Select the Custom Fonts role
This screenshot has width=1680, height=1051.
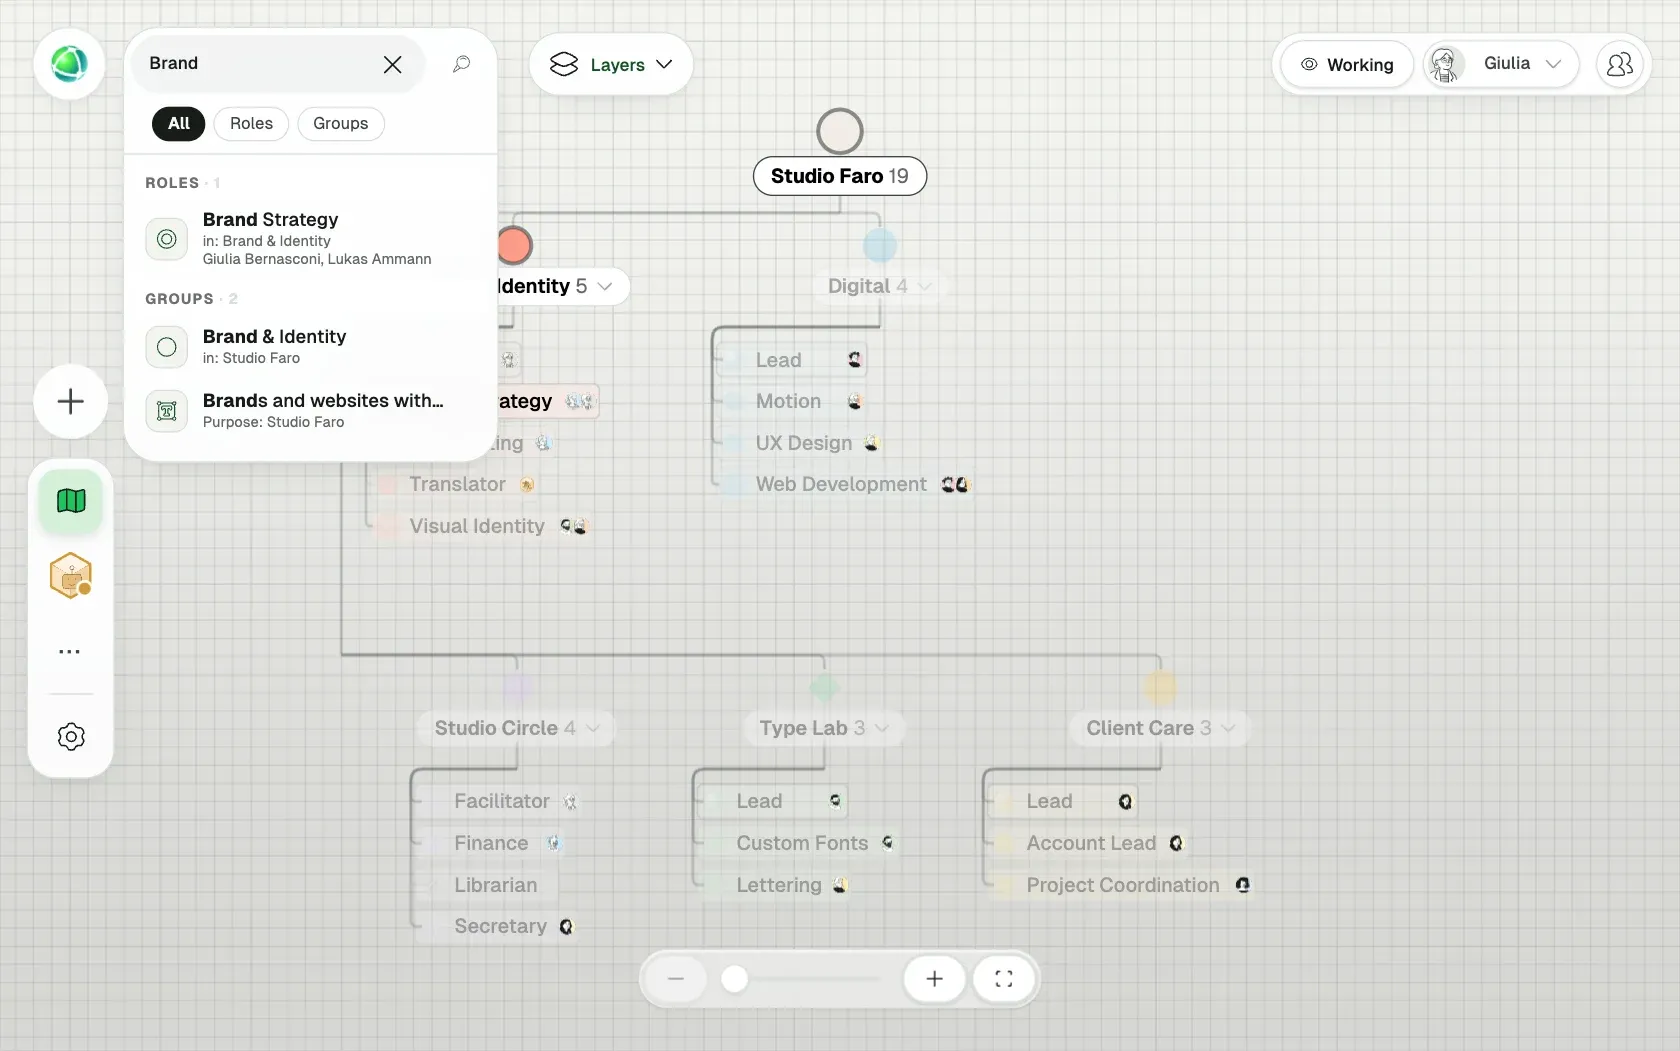pyautogui.click(x=800, y=844)
